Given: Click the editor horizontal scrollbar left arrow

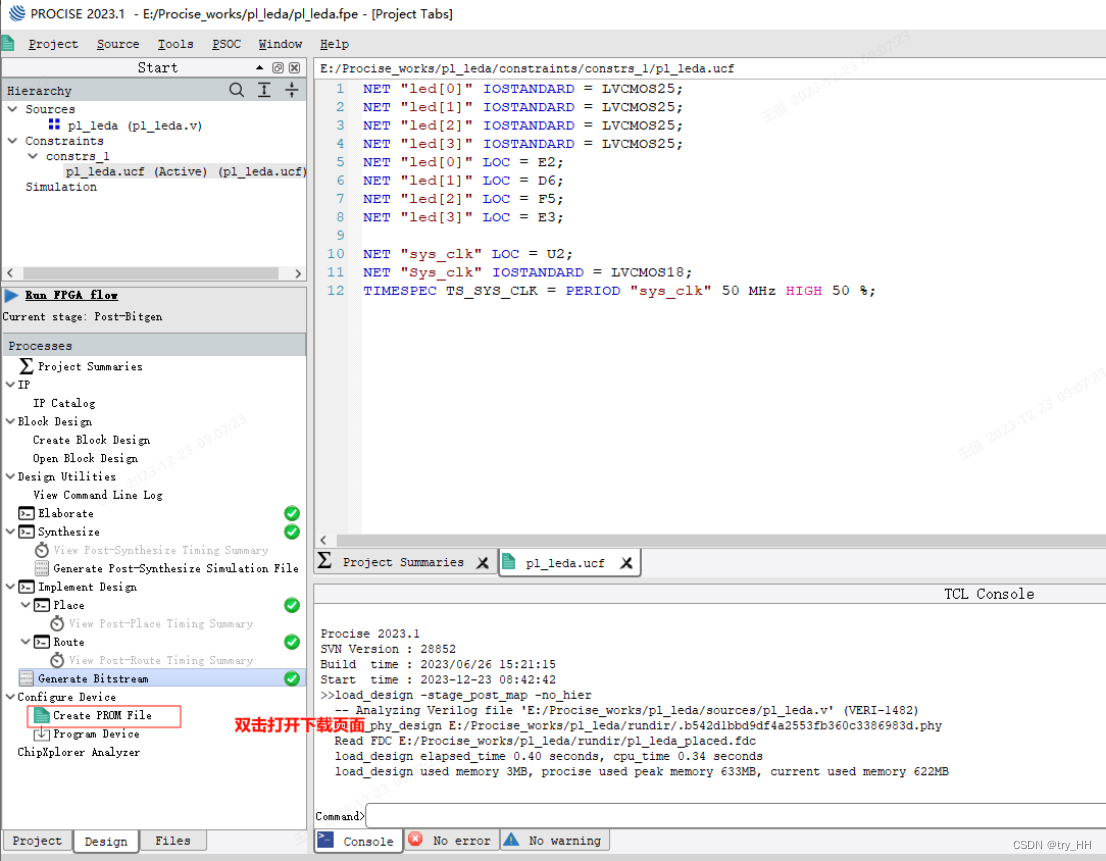Looking at the screenshot, I should coord(323,540).
